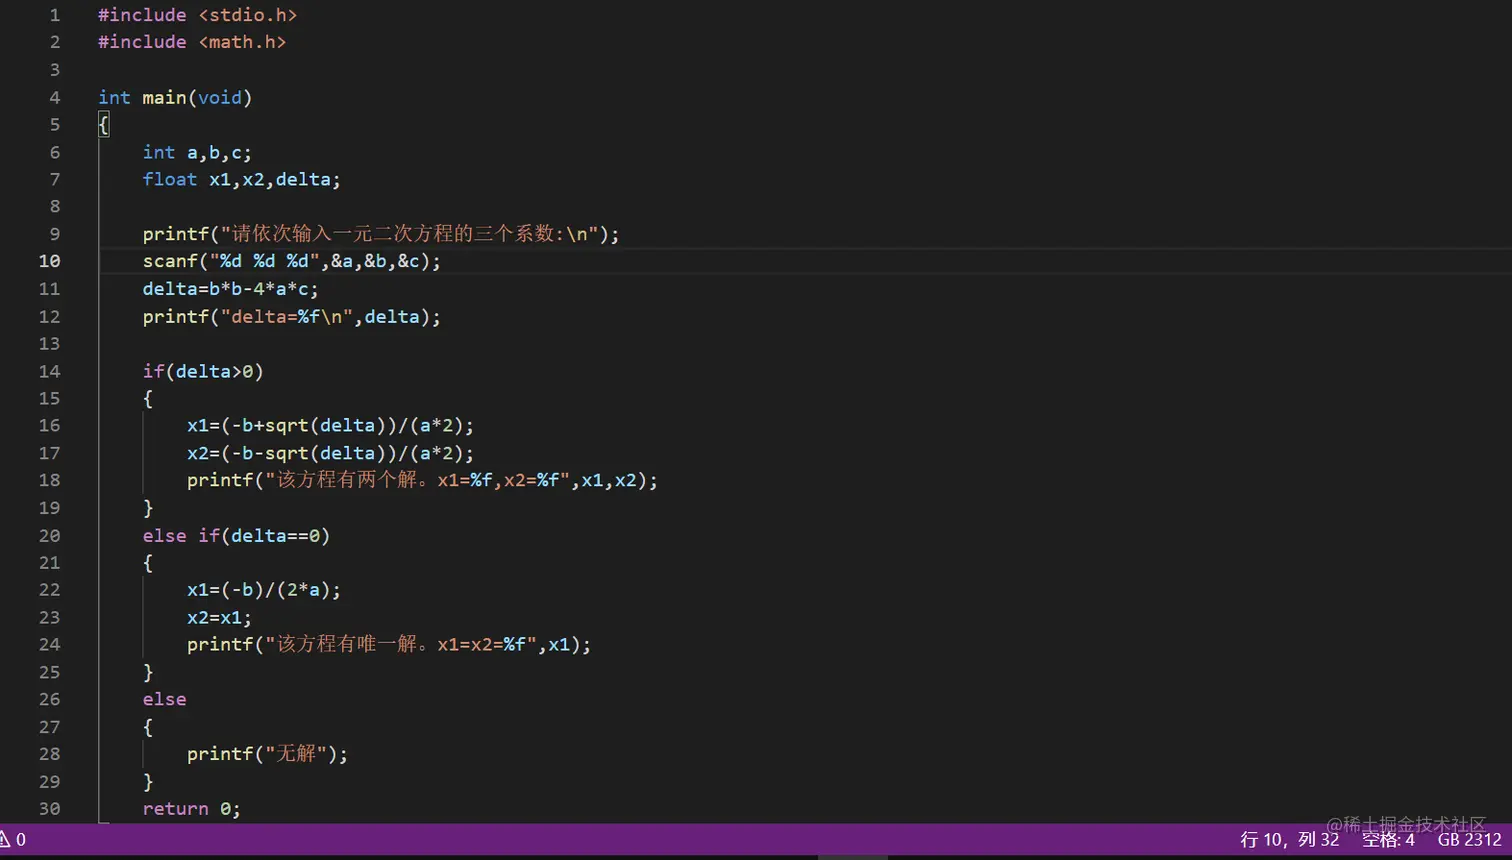Click the "x2=(-b-sqrt(delta))/(a*2);" statement
Screen dimensions: 1512x860
330,453
